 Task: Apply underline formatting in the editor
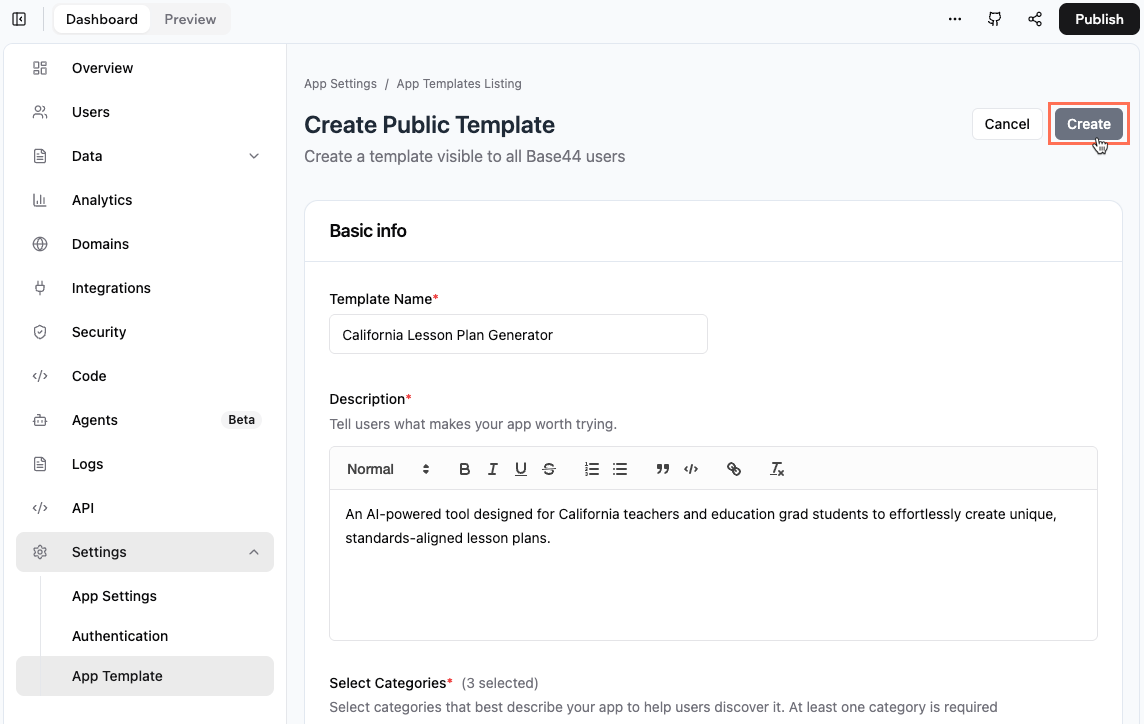tap(520, 468)
